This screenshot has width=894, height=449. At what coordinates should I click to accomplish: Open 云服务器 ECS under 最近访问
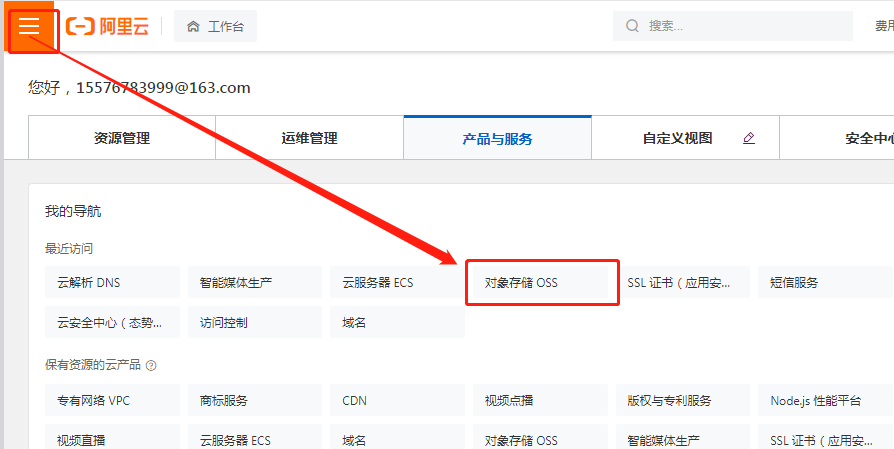397,282
